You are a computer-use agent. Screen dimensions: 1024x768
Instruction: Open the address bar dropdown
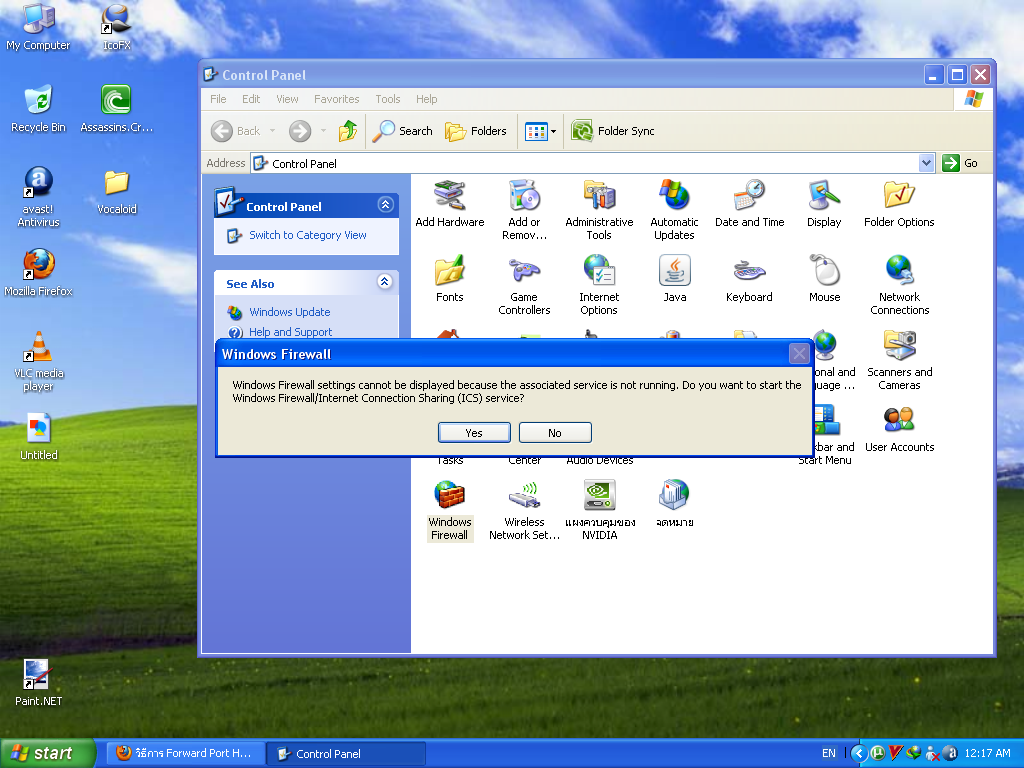(926, 163)
